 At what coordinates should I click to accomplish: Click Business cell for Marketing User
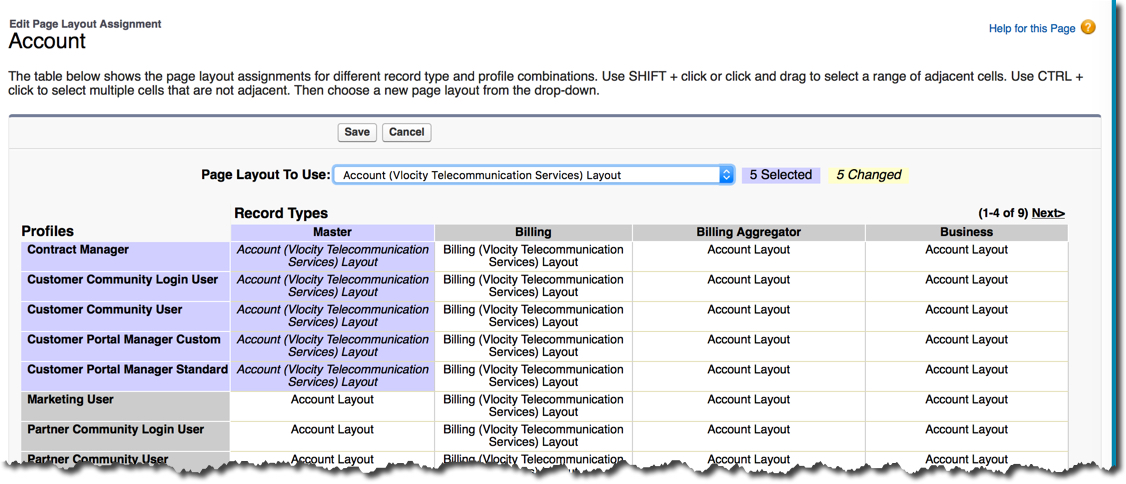[x=967, y=406]
